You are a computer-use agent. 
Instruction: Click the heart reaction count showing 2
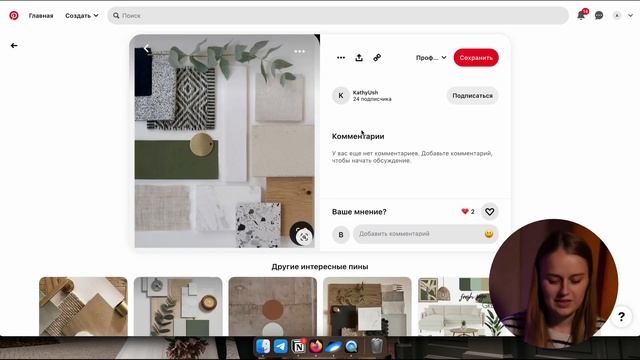(468, 211)
